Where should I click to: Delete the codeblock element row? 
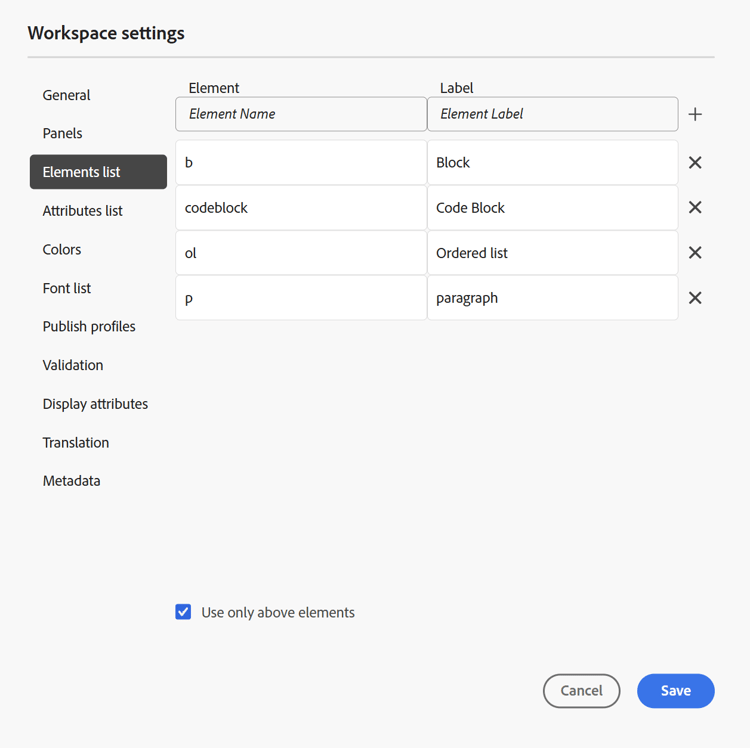coord(695,208)
